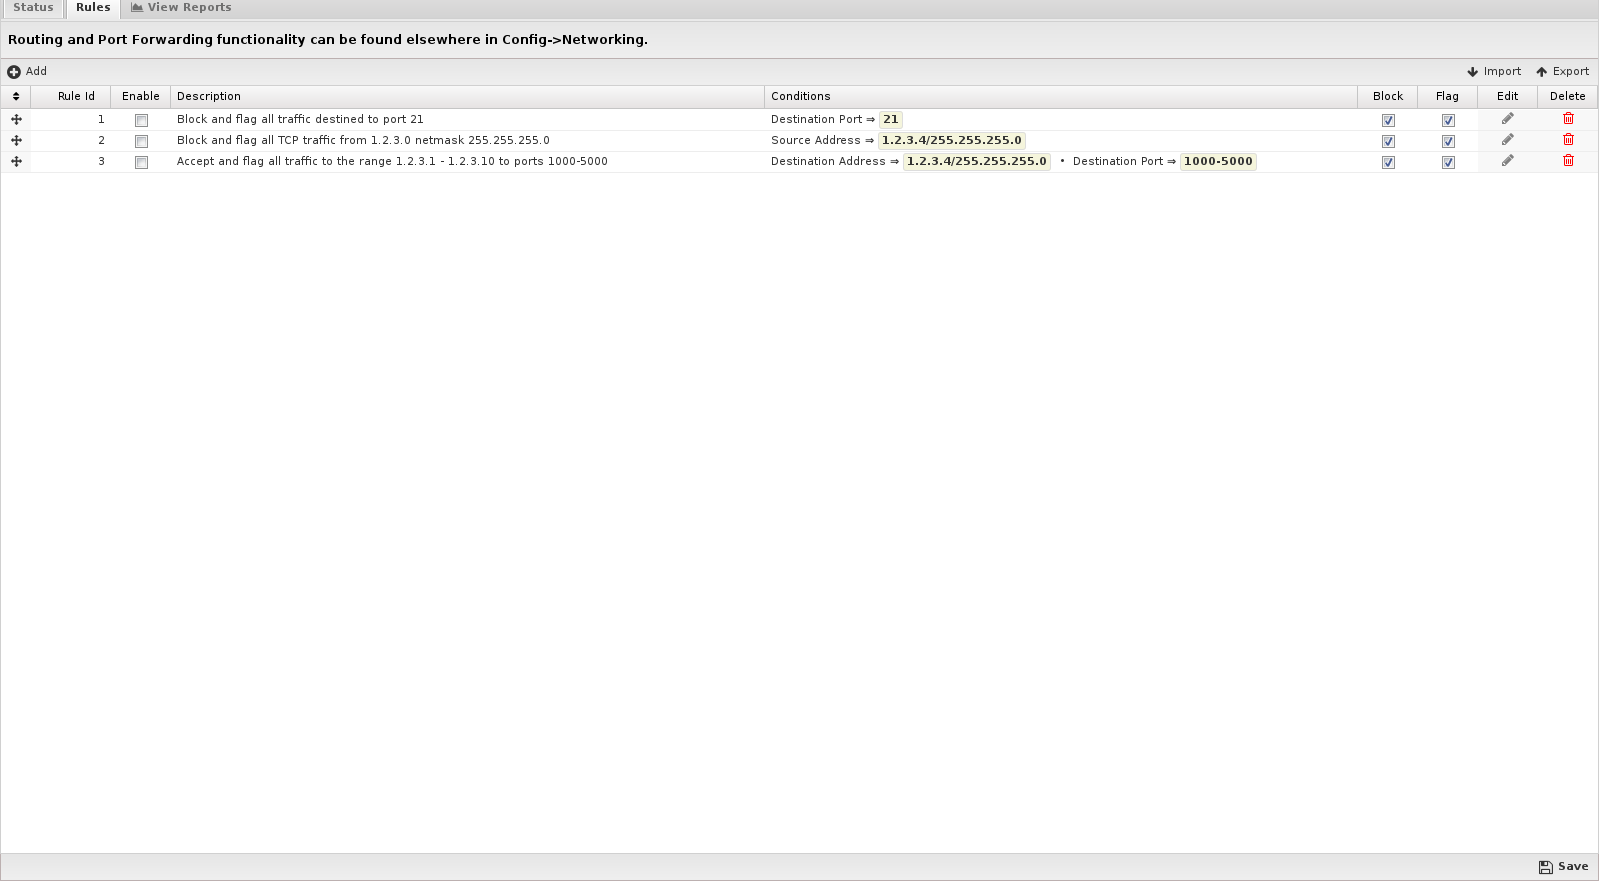Toggle Block checkbox for rule 2
This screenshot has height=881, width=1599.
tap(1388, 141)
